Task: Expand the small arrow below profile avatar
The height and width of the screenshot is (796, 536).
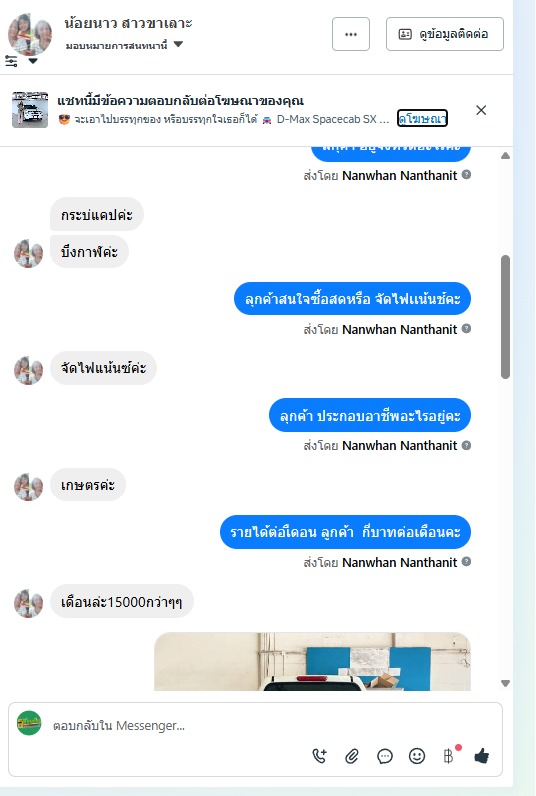Action: 33,61
